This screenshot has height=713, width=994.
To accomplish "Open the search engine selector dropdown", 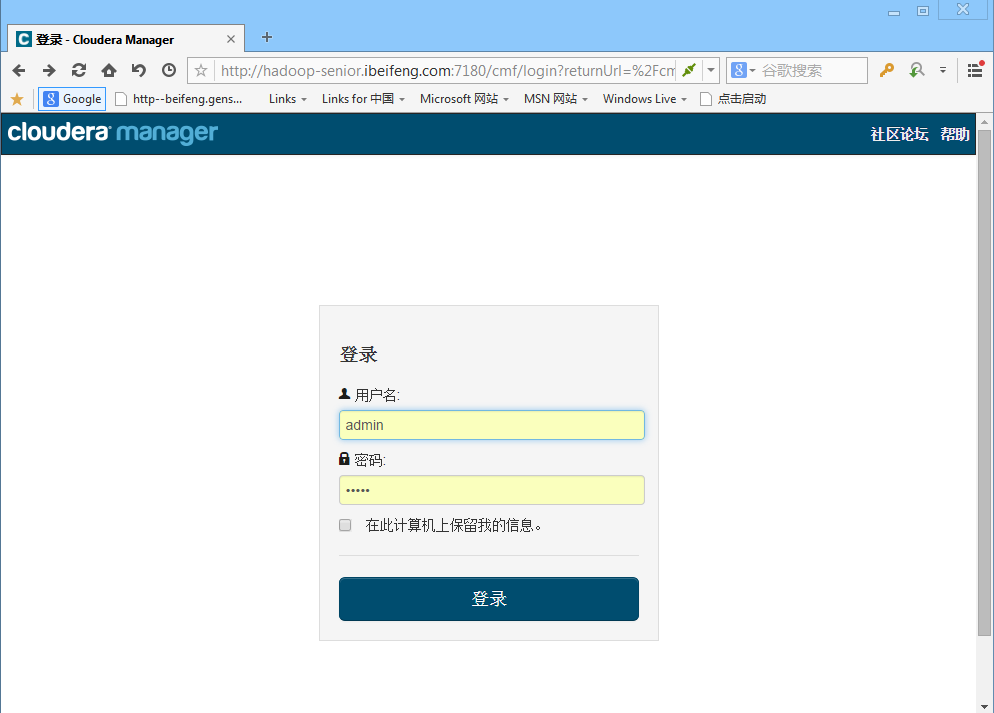I will (743, 70).
